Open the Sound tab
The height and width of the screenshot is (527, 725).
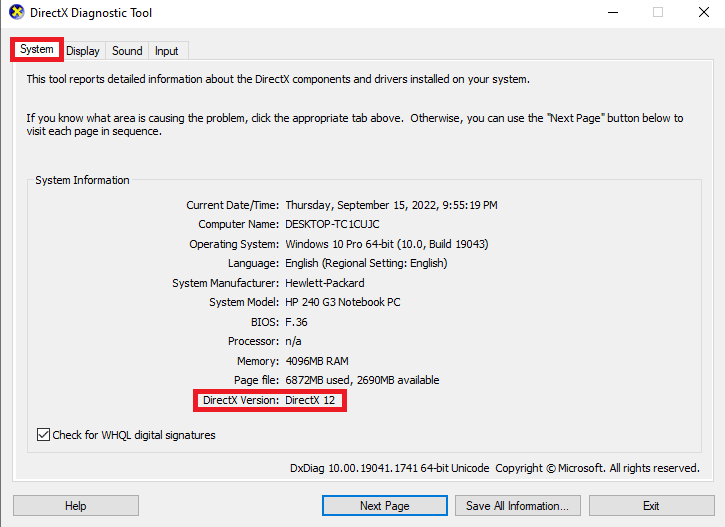(x=127, y=51)
